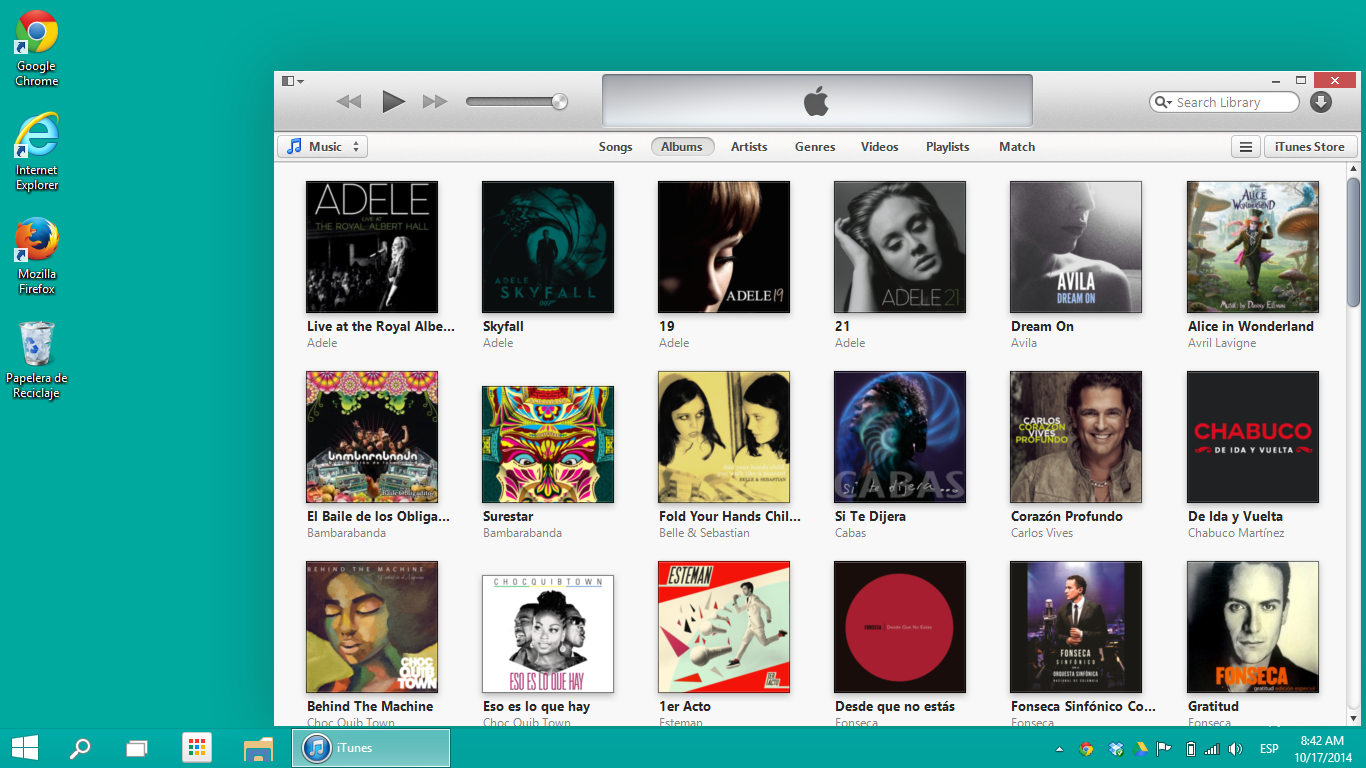Select the Alice in Wonderland album cover
Image resolution: width=1366 pixels, height=768 pixels.
point(1253,247)
